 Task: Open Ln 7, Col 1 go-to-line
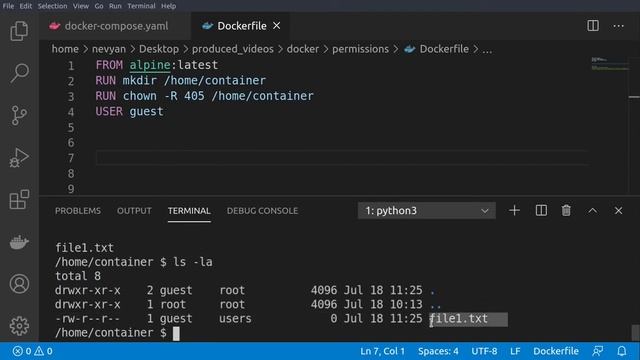pos(382,351)
